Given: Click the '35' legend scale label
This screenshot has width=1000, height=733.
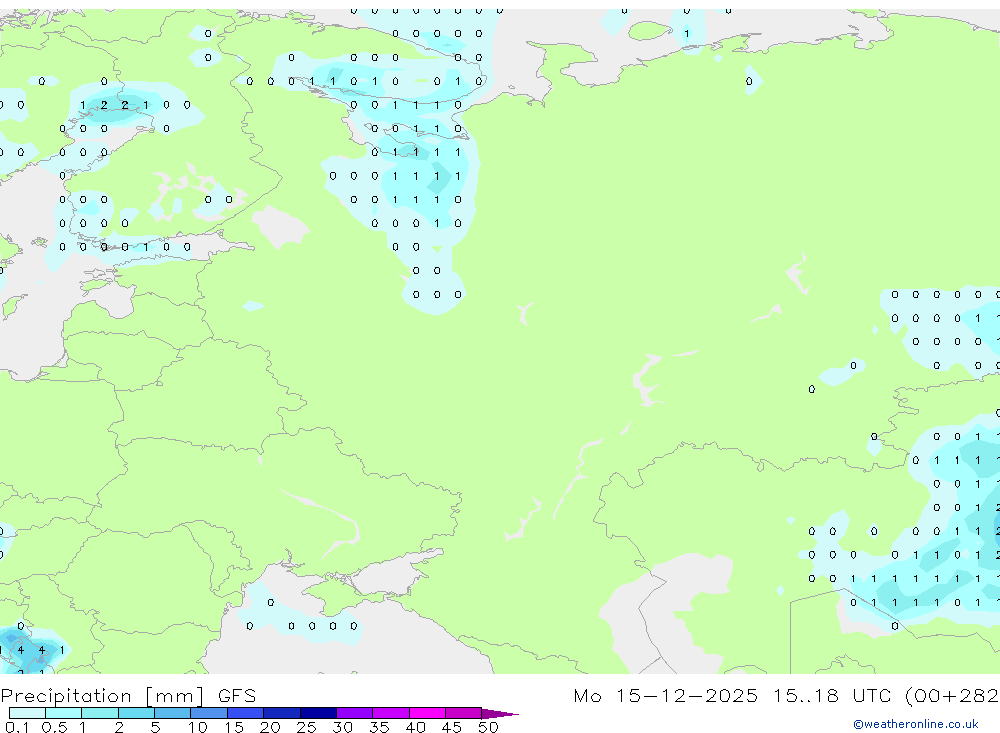Looking at the screenshot, I should [379, 727].
